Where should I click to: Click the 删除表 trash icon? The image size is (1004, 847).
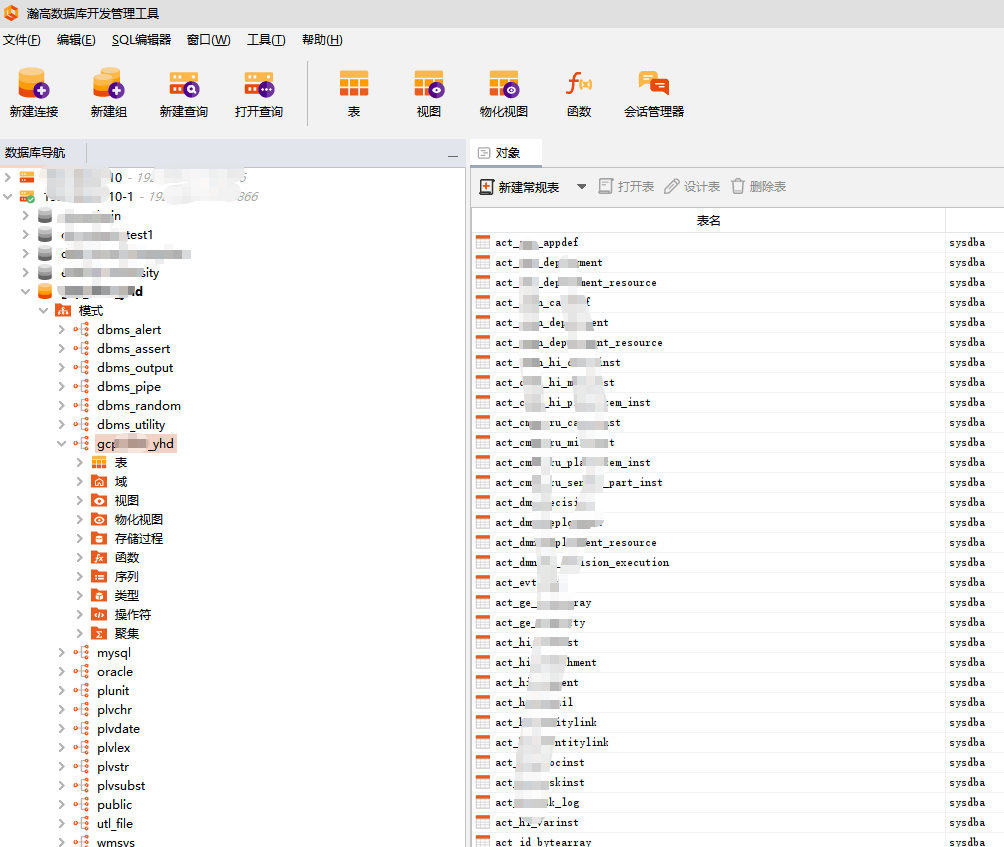tap(738, 186)
